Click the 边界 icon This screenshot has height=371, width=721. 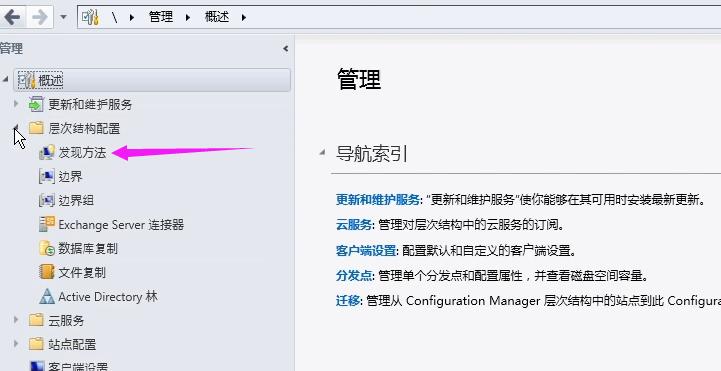click(x=47, y=177)
